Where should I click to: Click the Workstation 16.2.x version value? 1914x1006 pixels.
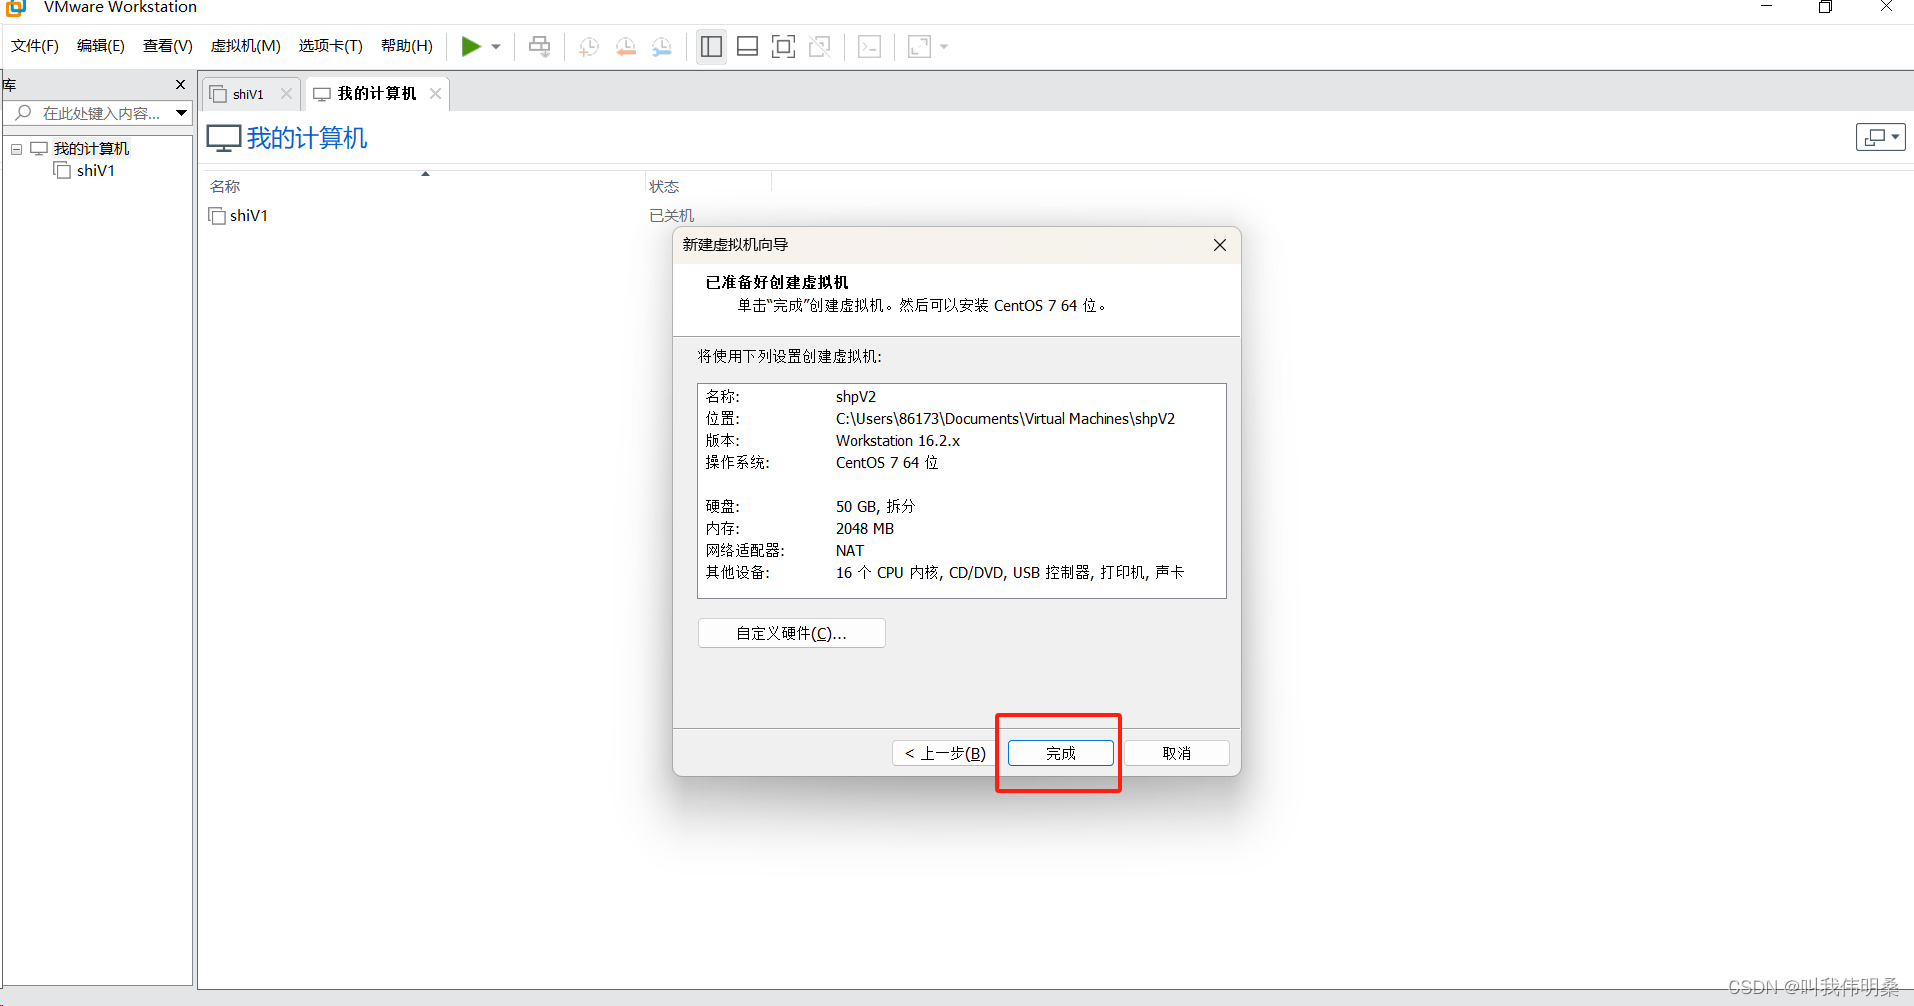click(x=898, y=441)
